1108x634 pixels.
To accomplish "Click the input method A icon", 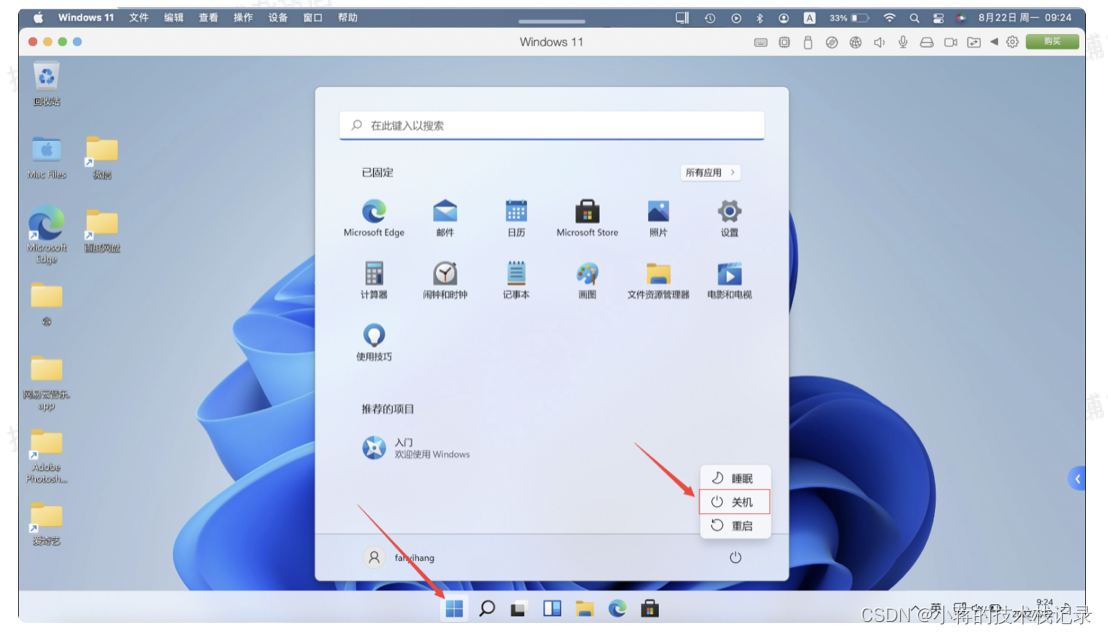I will (x=810, y=18).
